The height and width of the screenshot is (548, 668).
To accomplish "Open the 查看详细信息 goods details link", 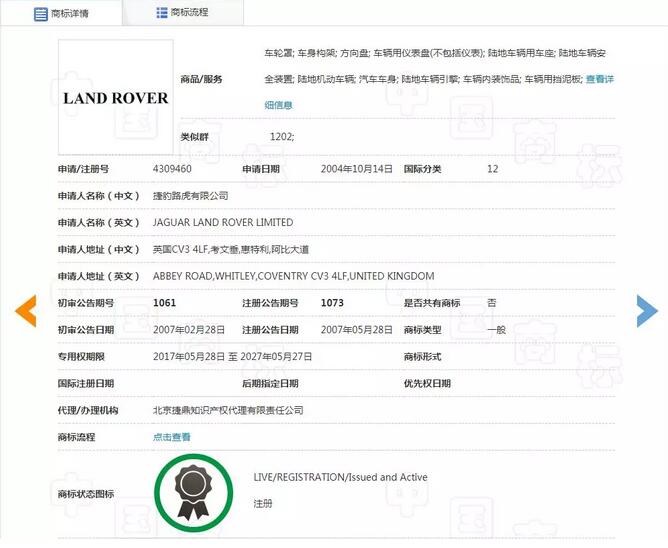I will tap(600, 79).
